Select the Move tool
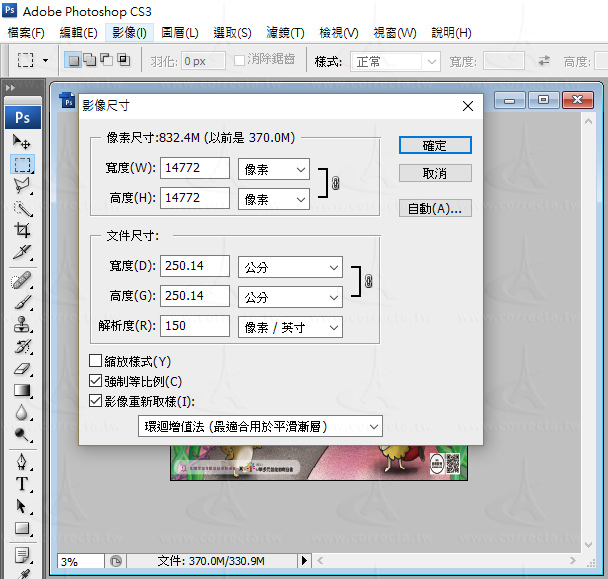The height and width of the screenshot is (579, 608). pos(22,143)
